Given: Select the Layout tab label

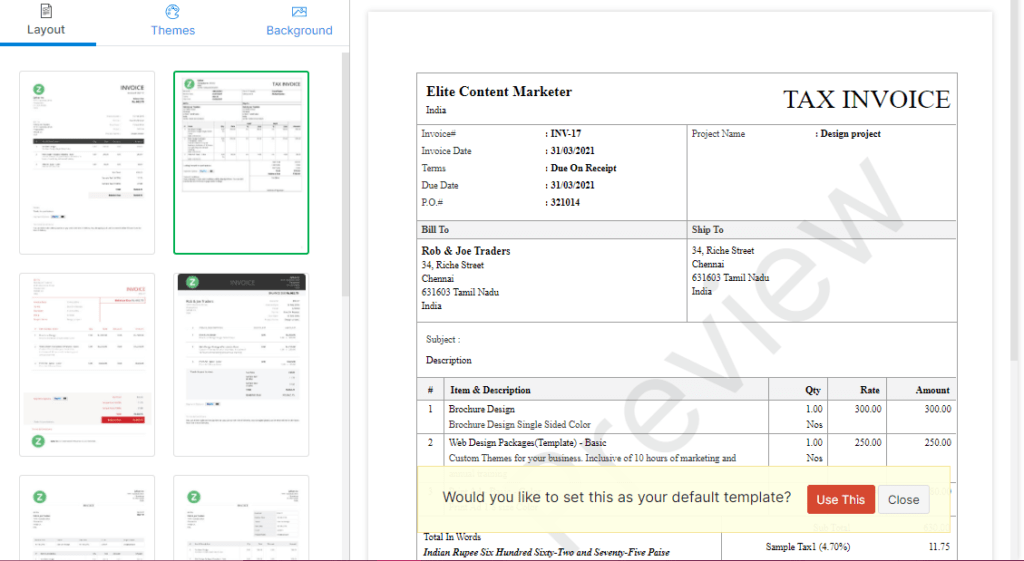Looking at the screenshot, I should [46, 30].
